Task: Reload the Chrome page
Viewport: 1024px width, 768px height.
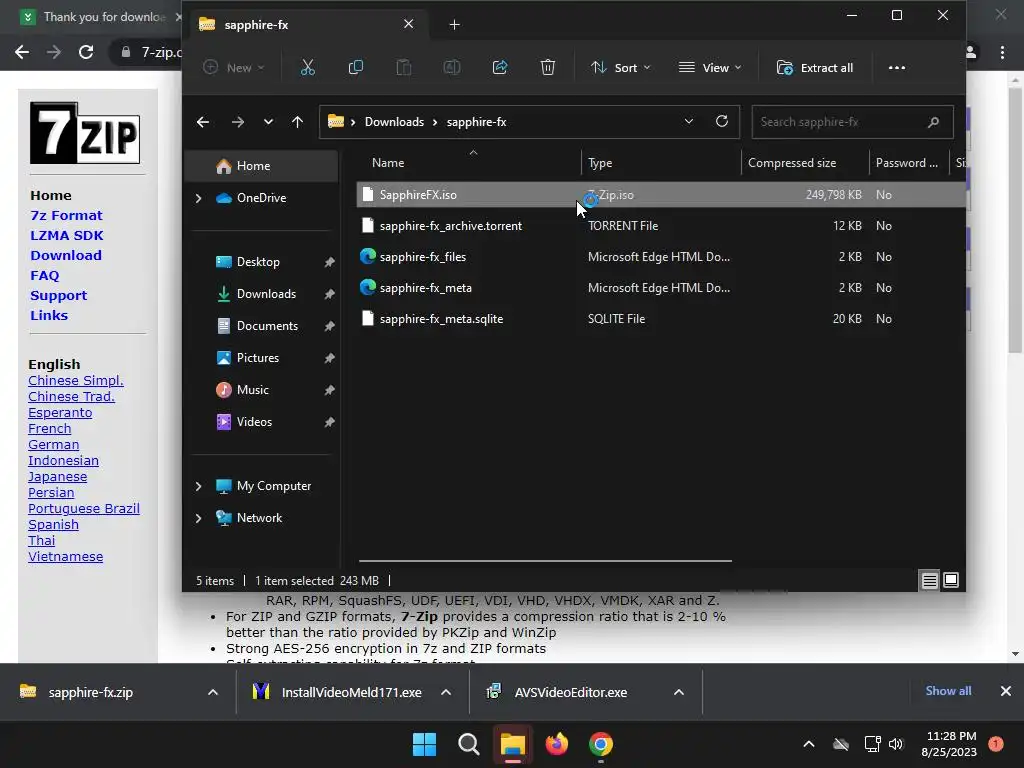Action: tap(86, 52)
